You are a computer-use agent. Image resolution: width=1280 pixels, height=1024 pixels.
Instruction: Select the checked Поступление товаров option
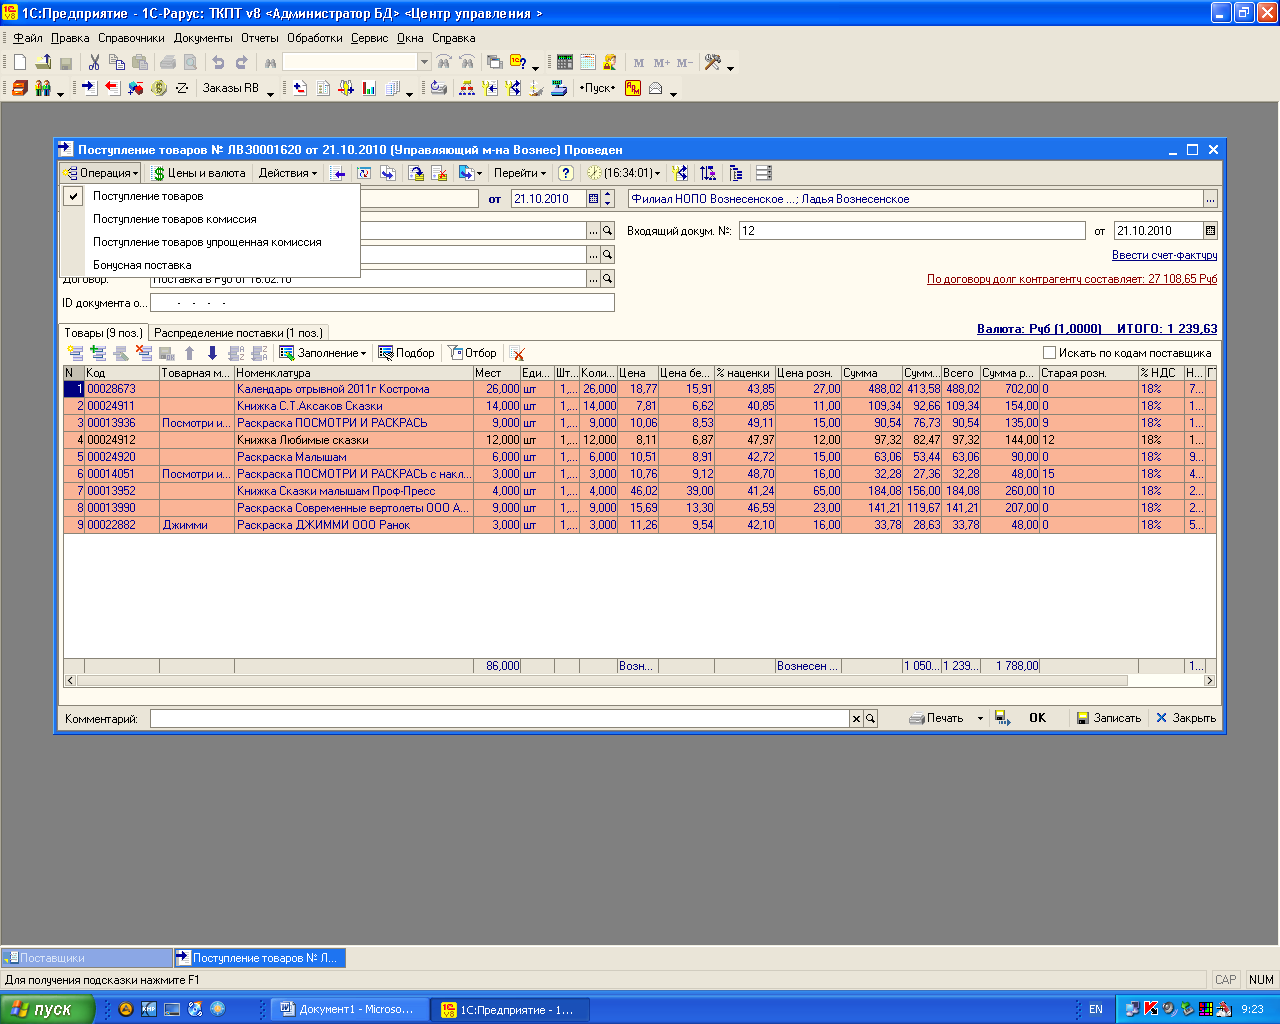pyautogui.click(x=209, y=196)
